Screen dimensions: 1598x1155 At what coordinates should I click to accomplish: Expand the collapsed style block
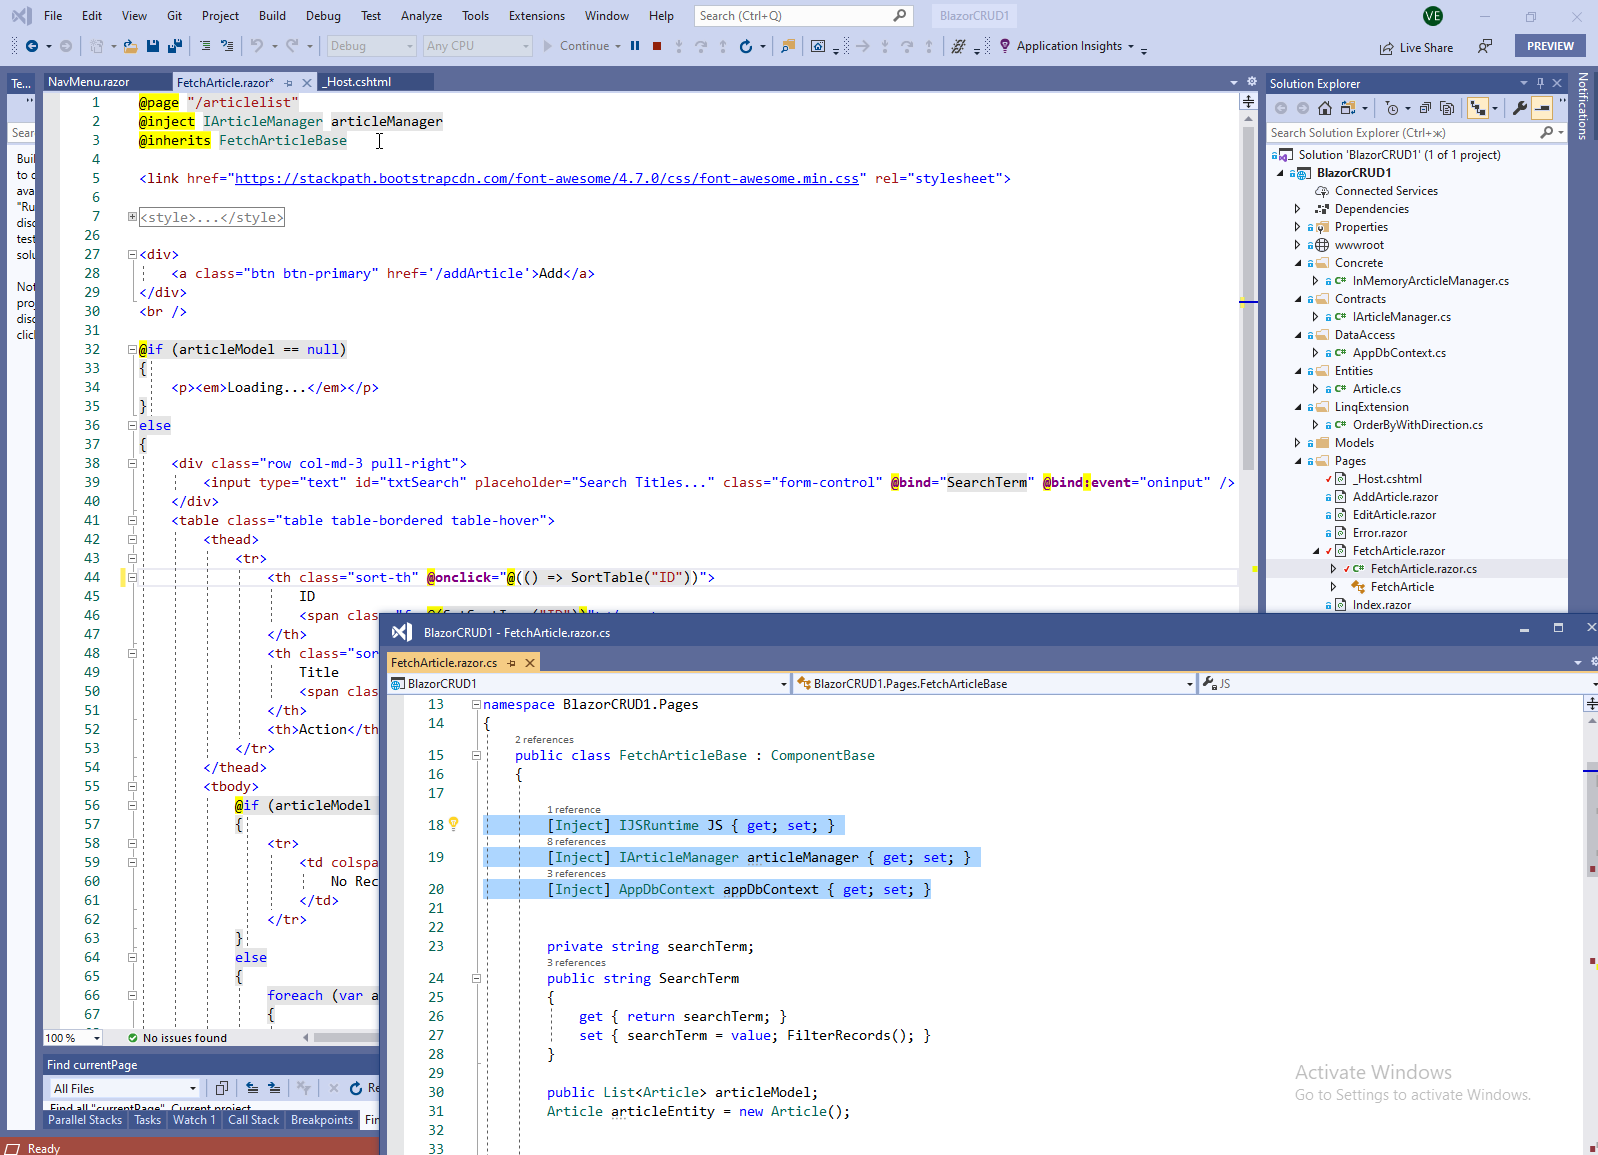point(132,217)
